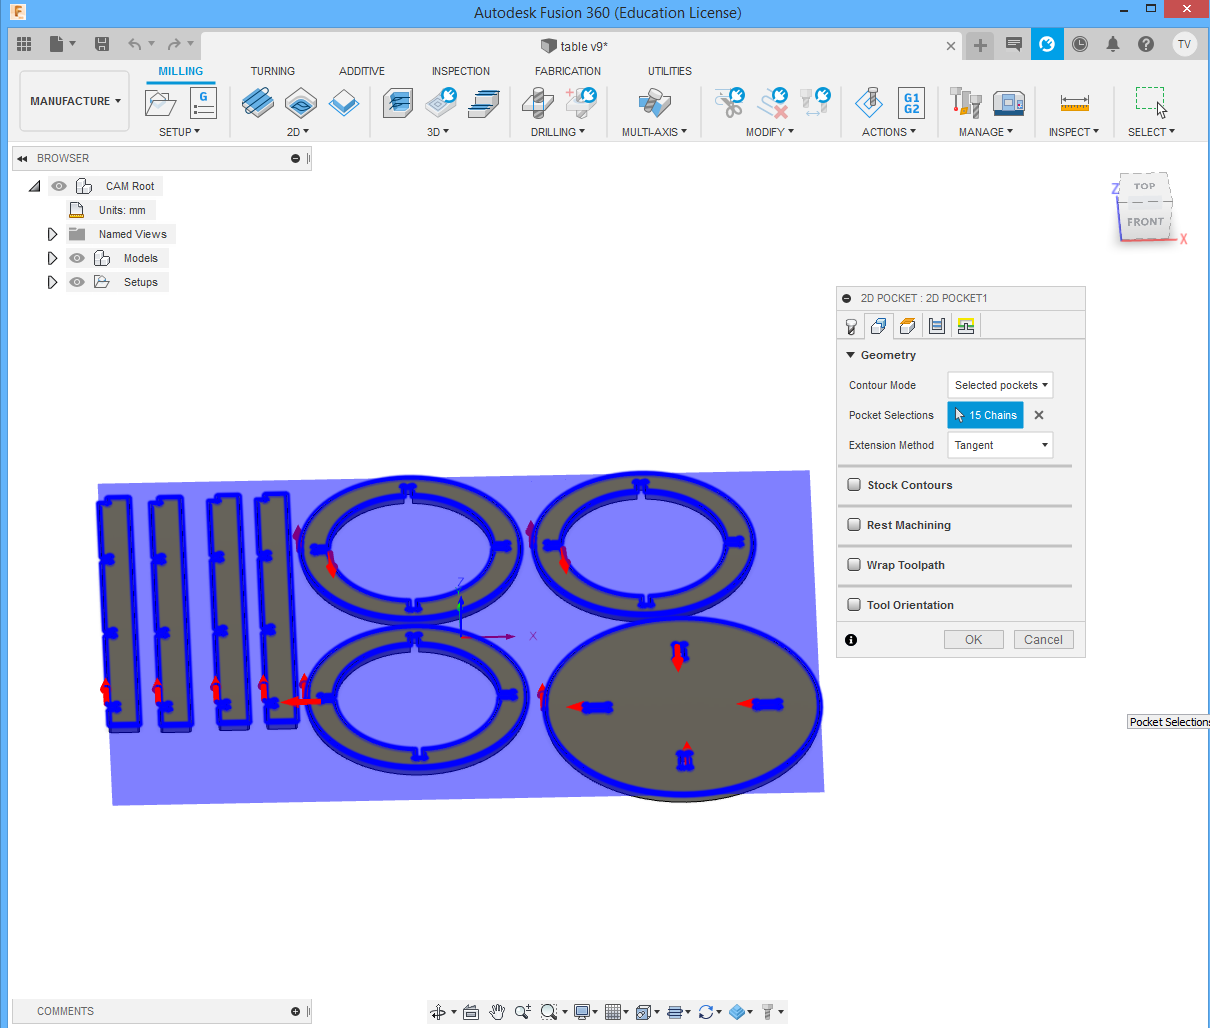This screenshot has height=1028, width=1210.
Task: Save the document with the disk icon
Action: tap(102, 44)
